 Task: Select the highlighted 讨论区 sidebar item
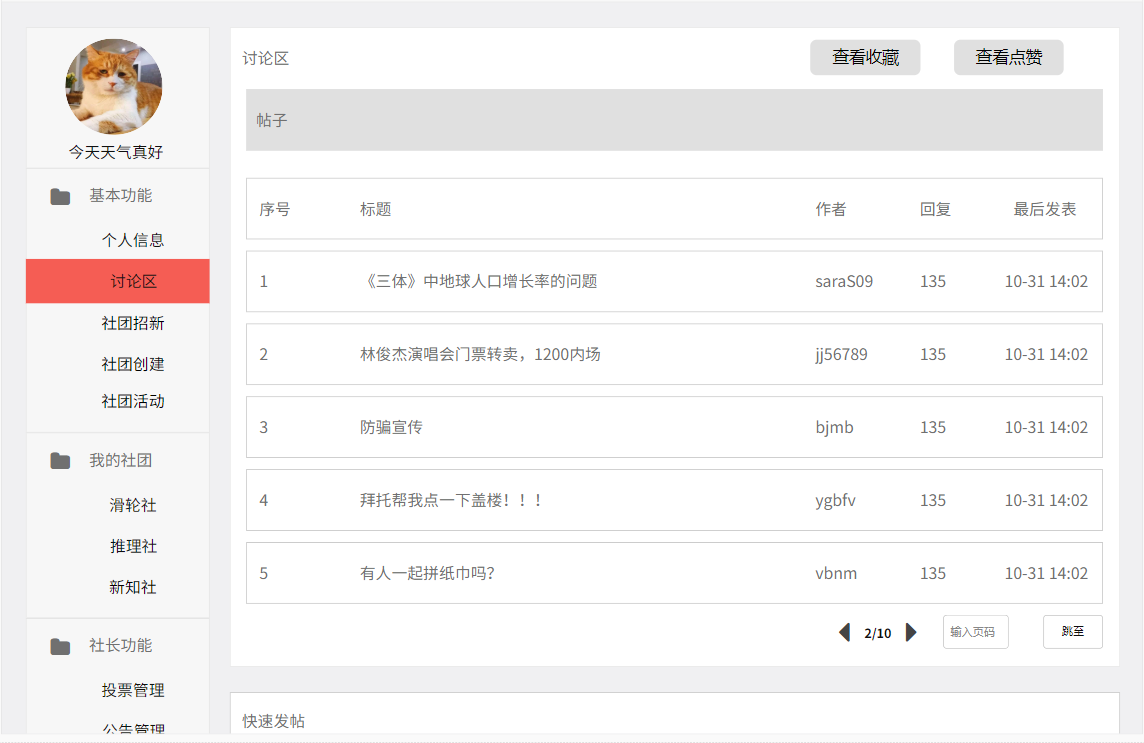click(117, 281)
